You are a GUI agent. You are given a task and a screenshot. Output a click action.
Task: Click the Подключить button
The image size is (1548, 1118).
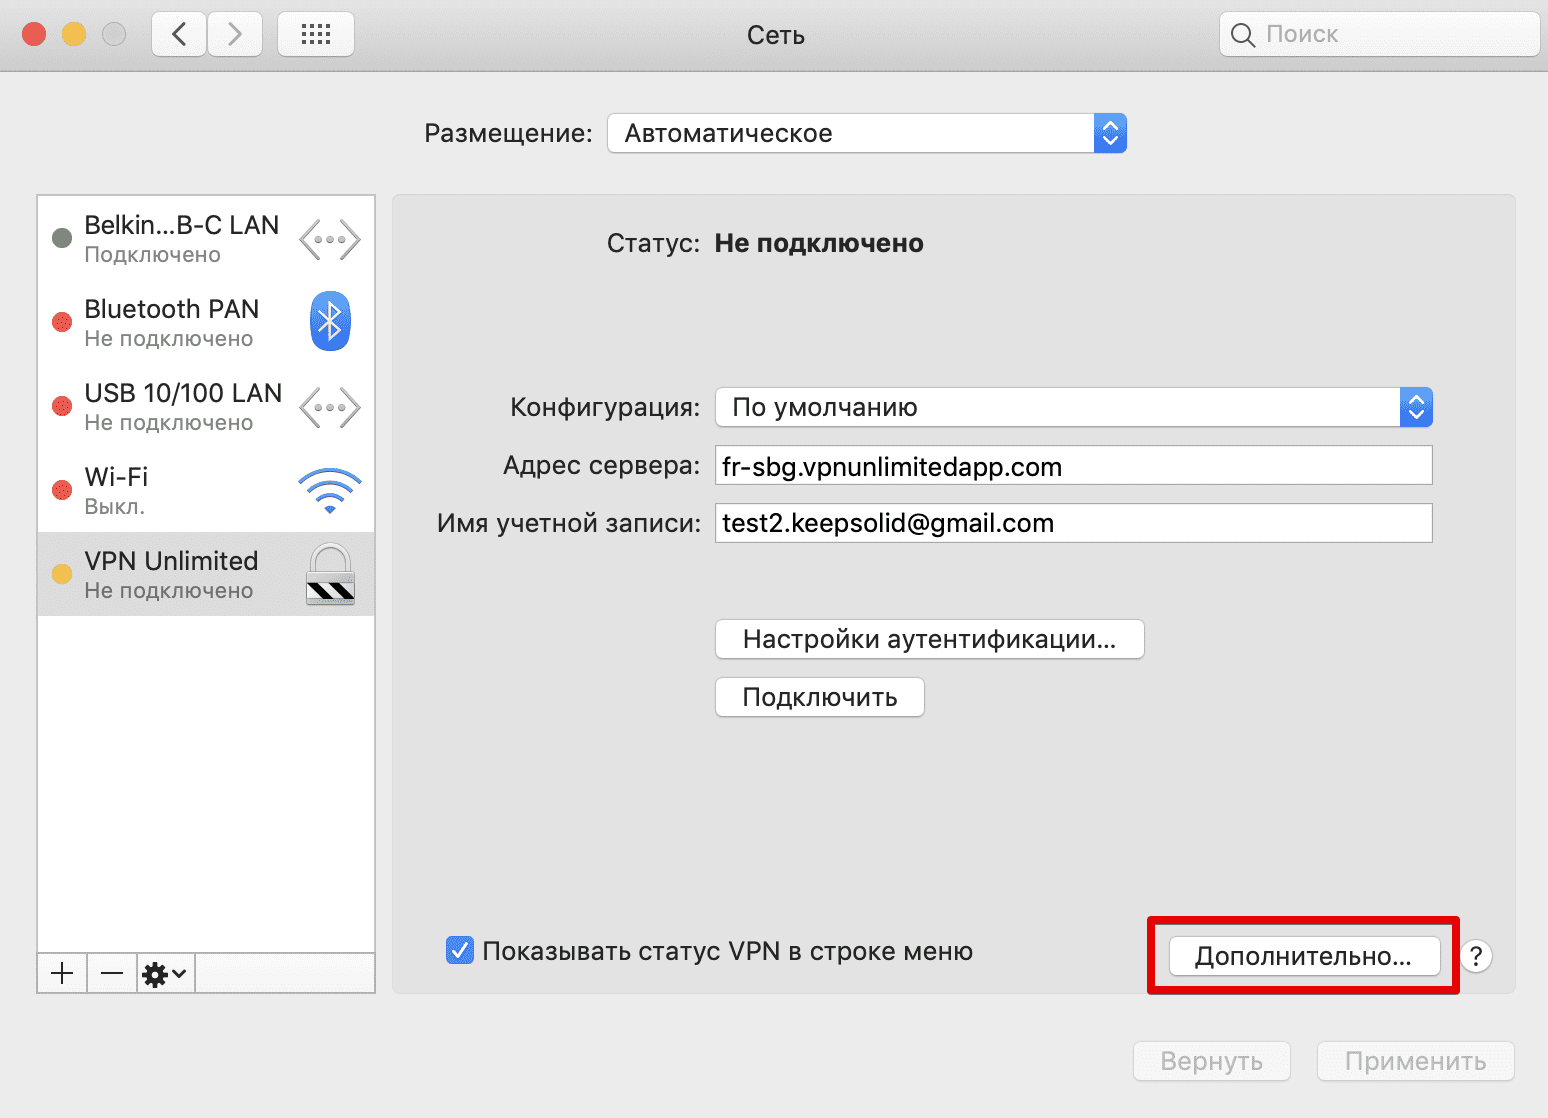[819, 697]
